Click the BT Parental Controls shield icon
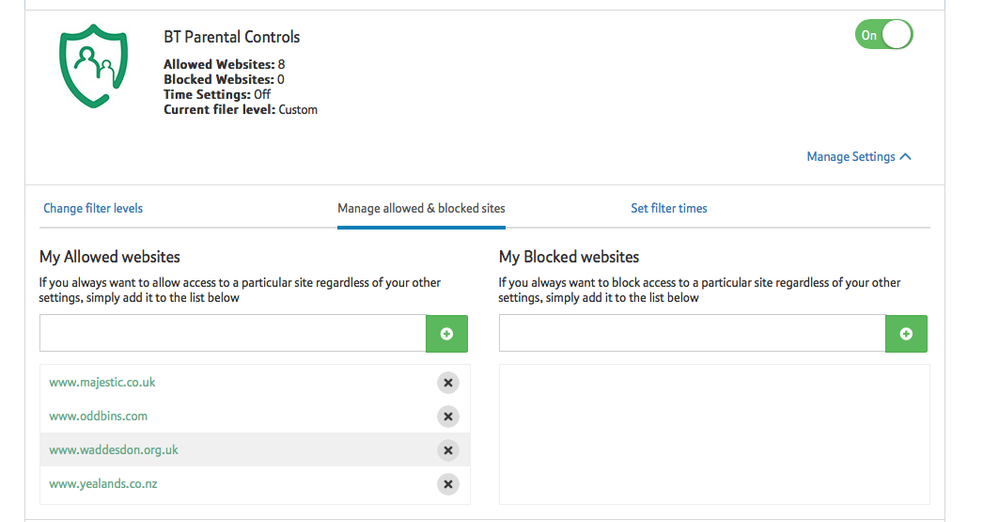Screen dimensions: 999x522 pyautogui.click(x=94, y=66)
